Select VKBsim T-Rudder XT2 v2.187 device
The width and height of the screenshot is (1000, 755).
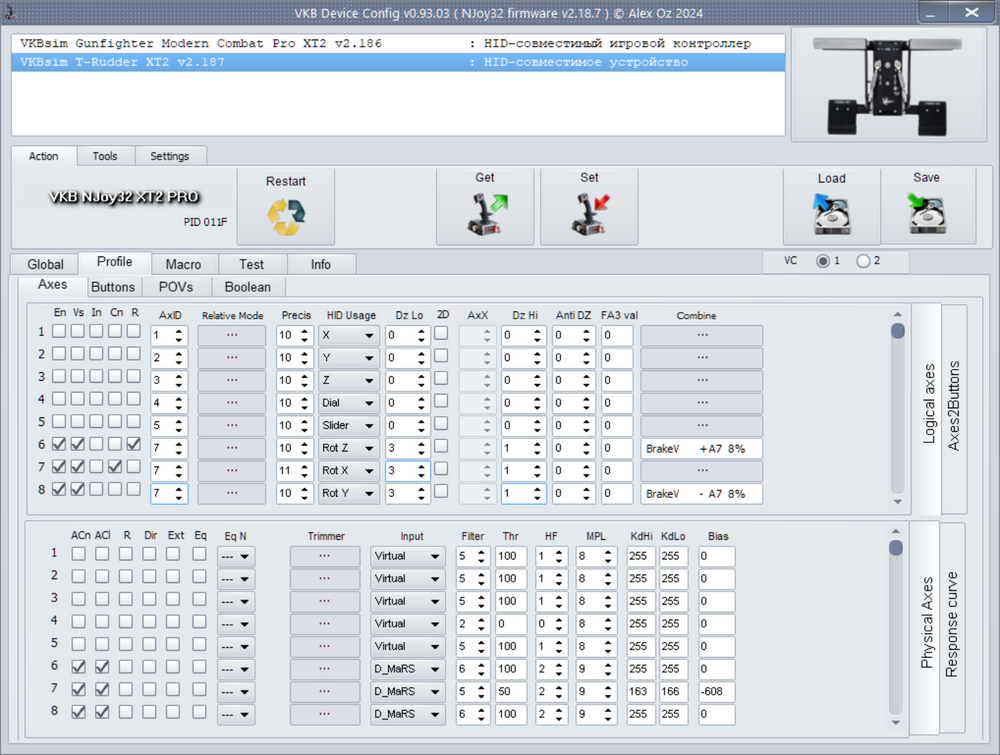pos(398,62)
